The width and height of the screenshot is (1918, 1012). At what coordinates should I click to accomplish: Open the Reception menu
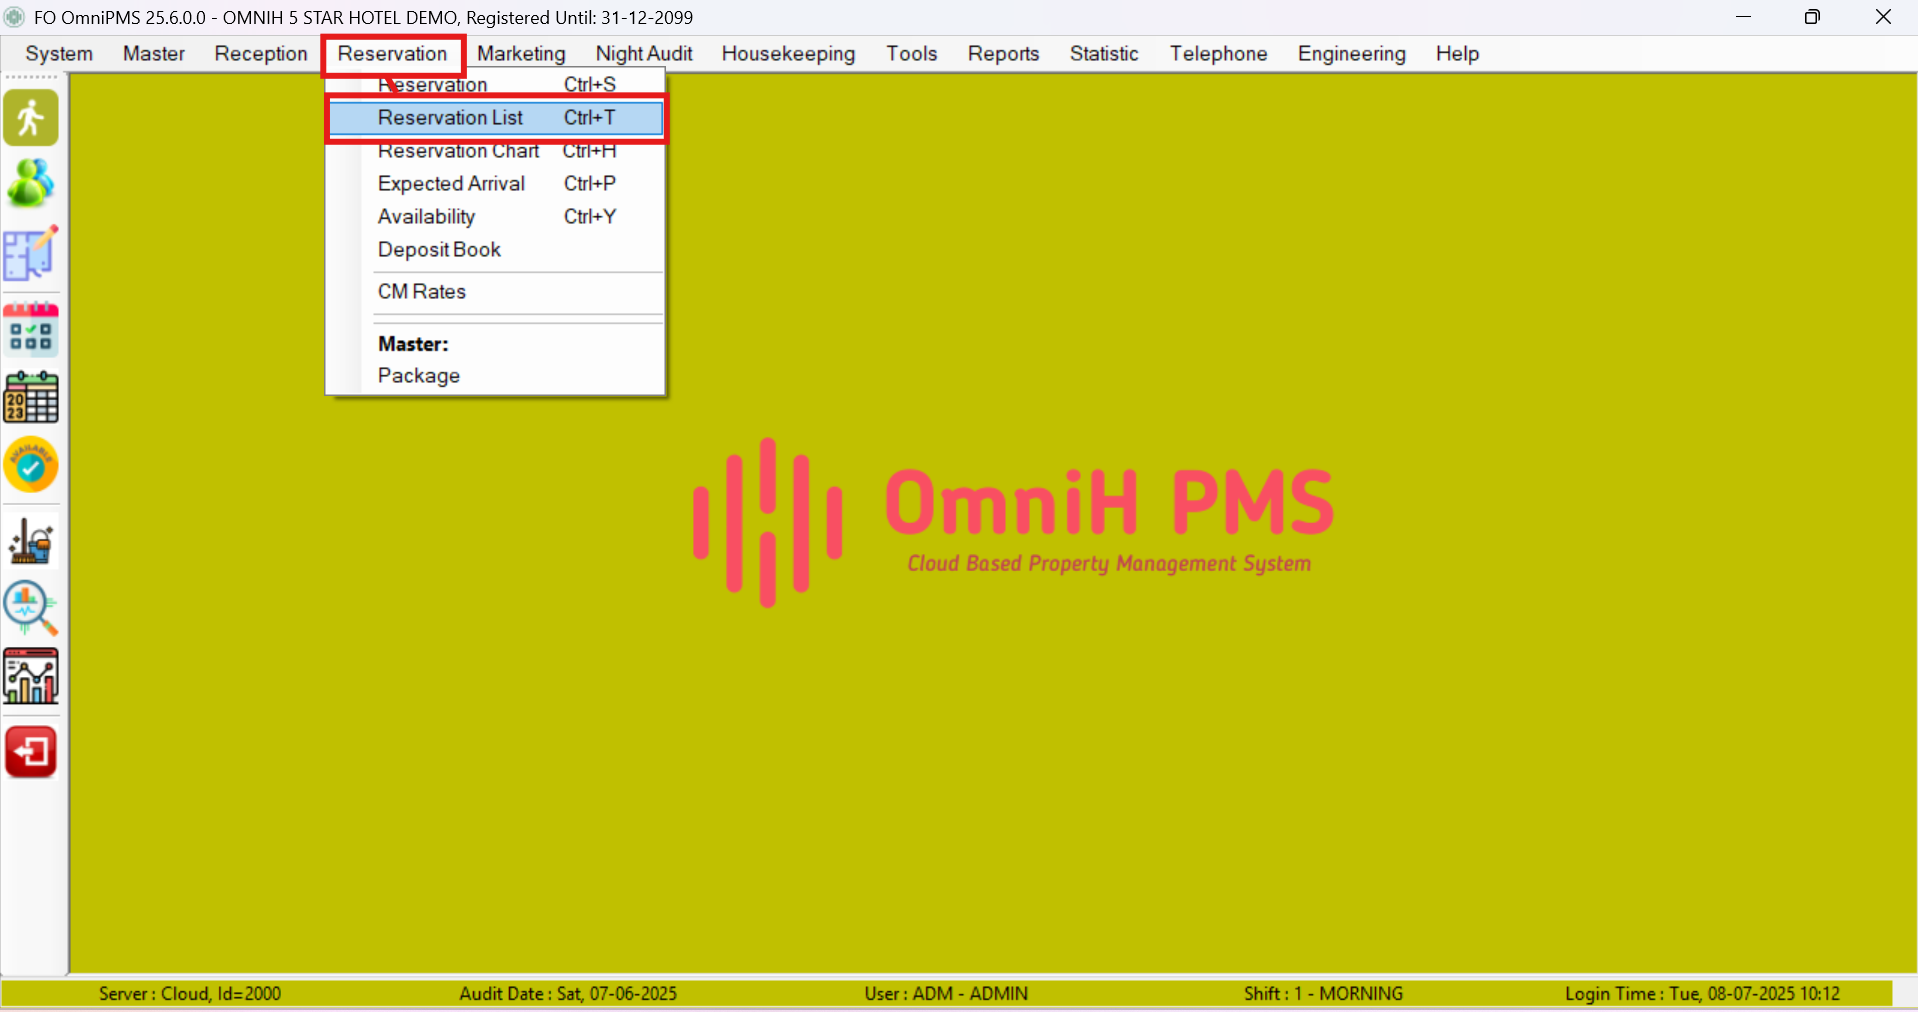coord(261,54)
